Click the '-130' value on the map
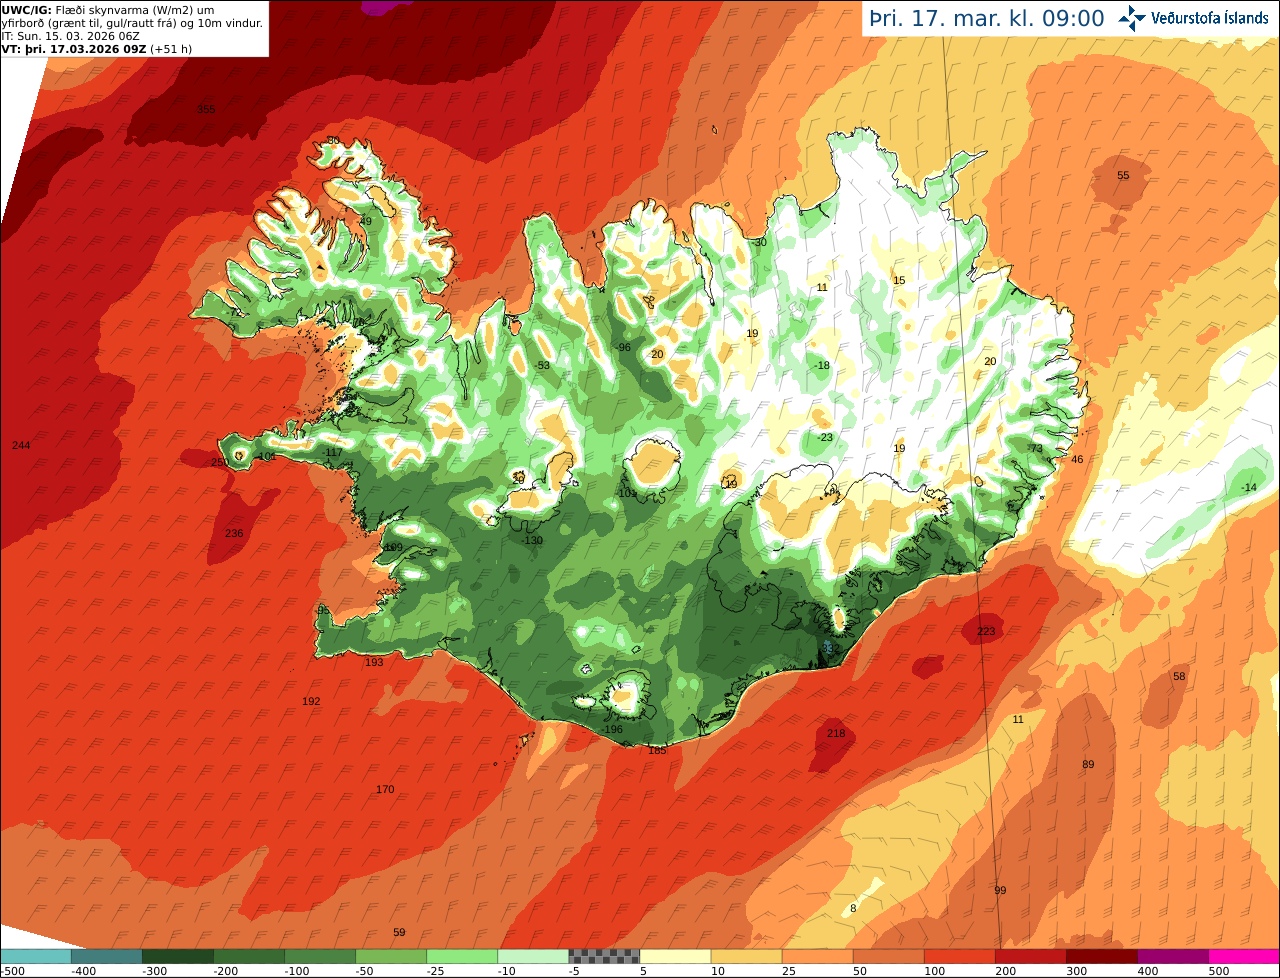The height and width of the screenshot is (978, 1280). point(533,540)
